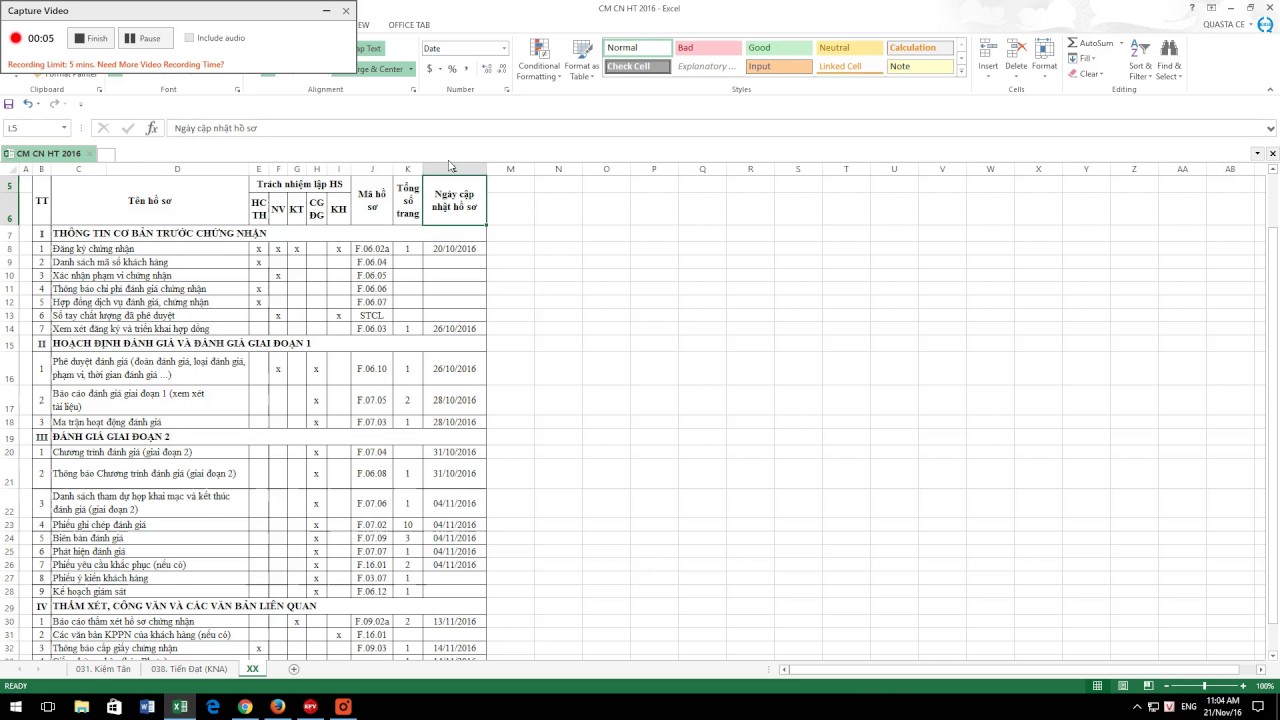The width and height of the screenshot is (1280, 720).
Task: Apply the Check Cell style
Action: pyautogui.click(x=637, y=66)
